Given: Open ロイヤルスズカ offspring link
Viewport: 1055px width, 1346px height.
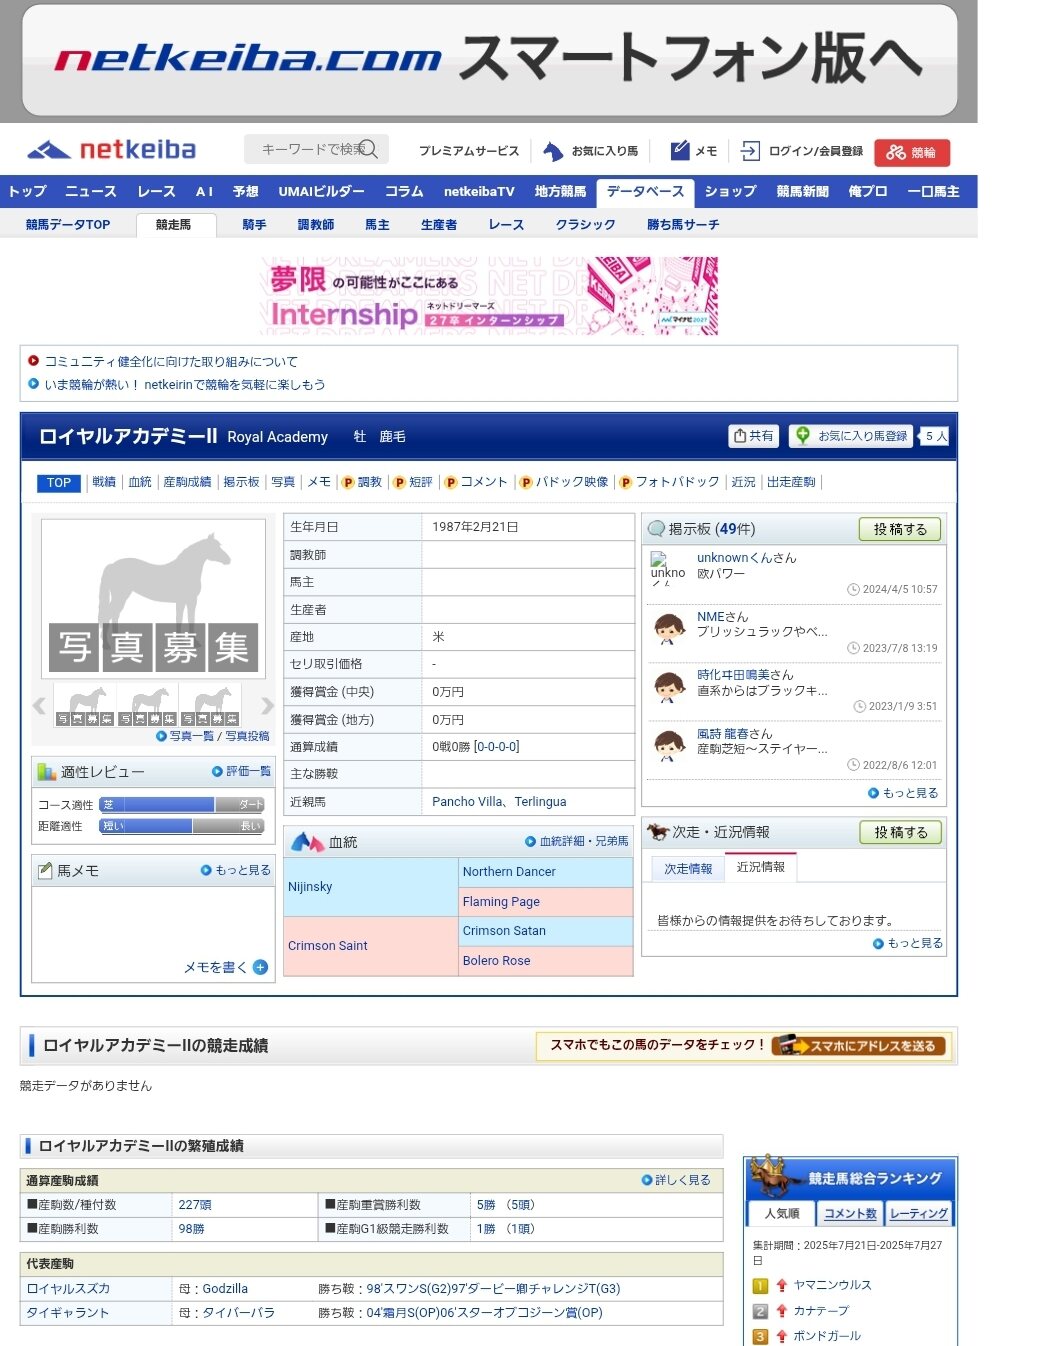Looking at the screenshot, I should 68,1289.
